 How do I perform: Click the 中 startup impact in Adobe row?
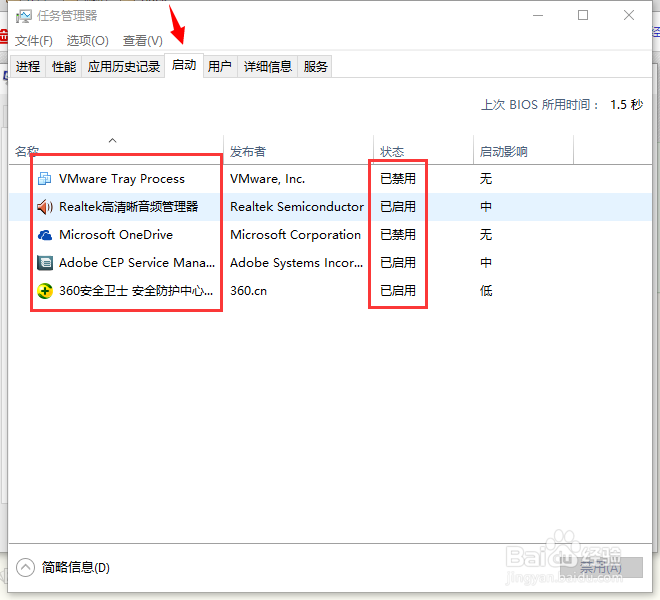pyautogui.click(x=486, y=263)
